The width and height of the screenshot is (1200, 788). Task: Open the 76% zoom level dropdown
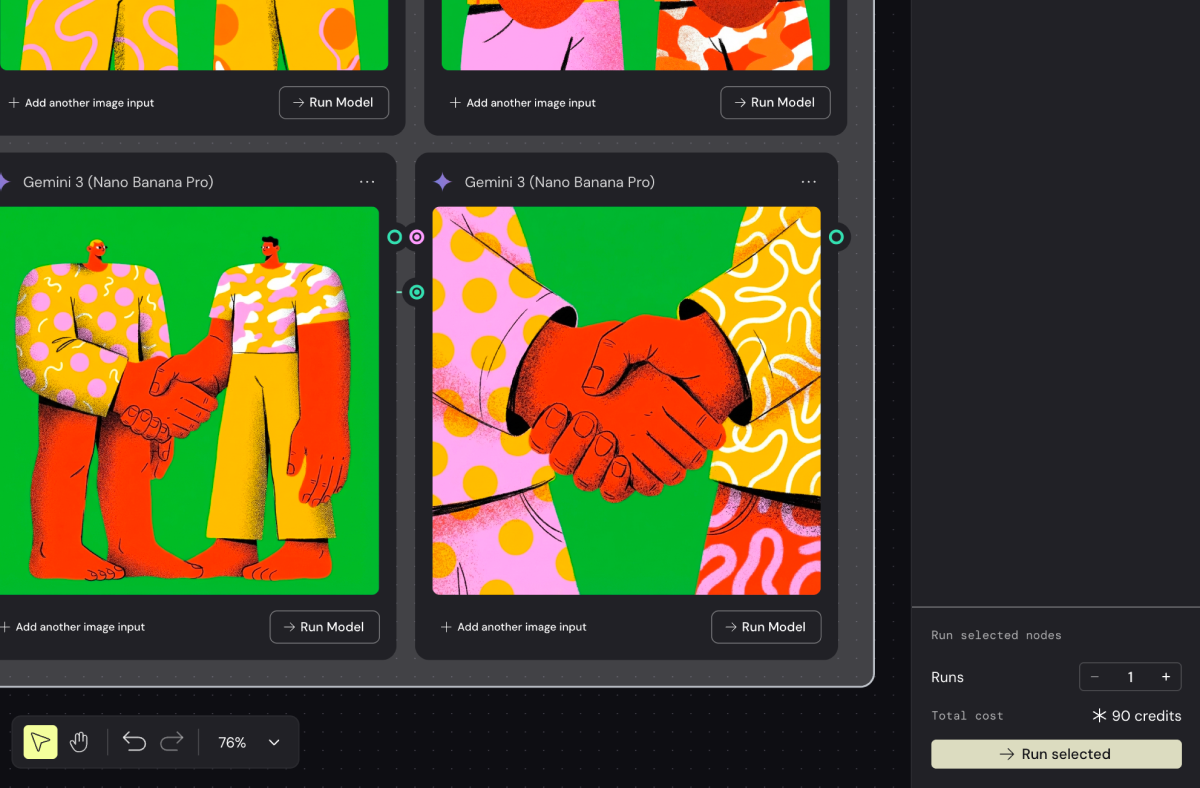tap(248, 742)
